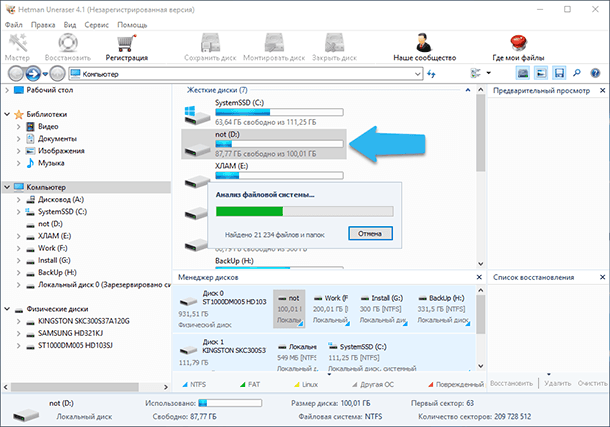Expand KINGSTON SKC300S37A120G node

[x=18, y=321]
